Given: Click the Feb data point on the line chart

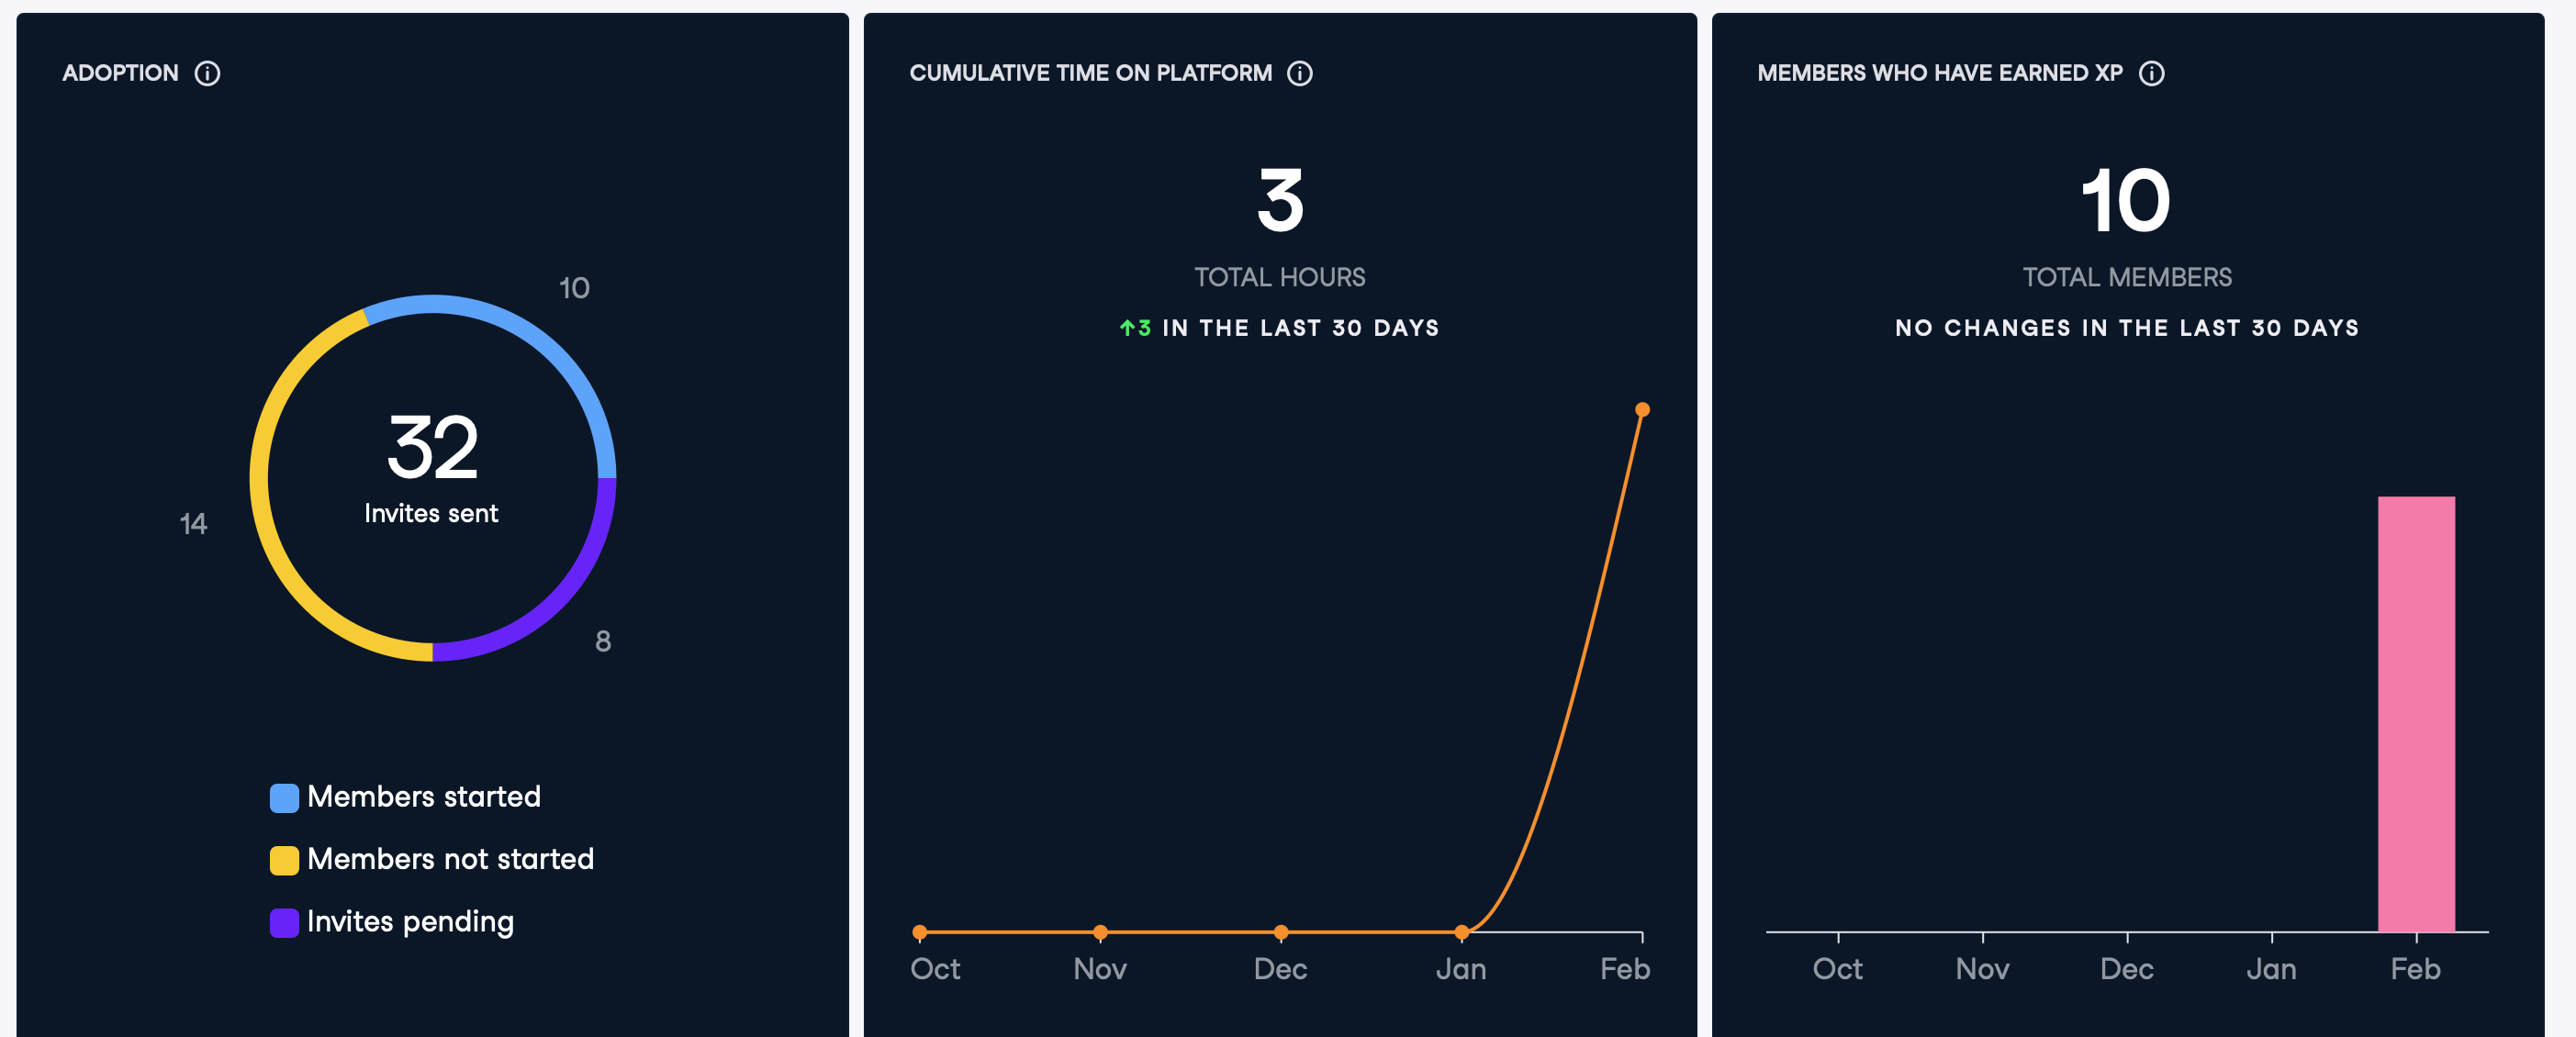Looking at the screenshot, I should click(x=1642, y=409).
